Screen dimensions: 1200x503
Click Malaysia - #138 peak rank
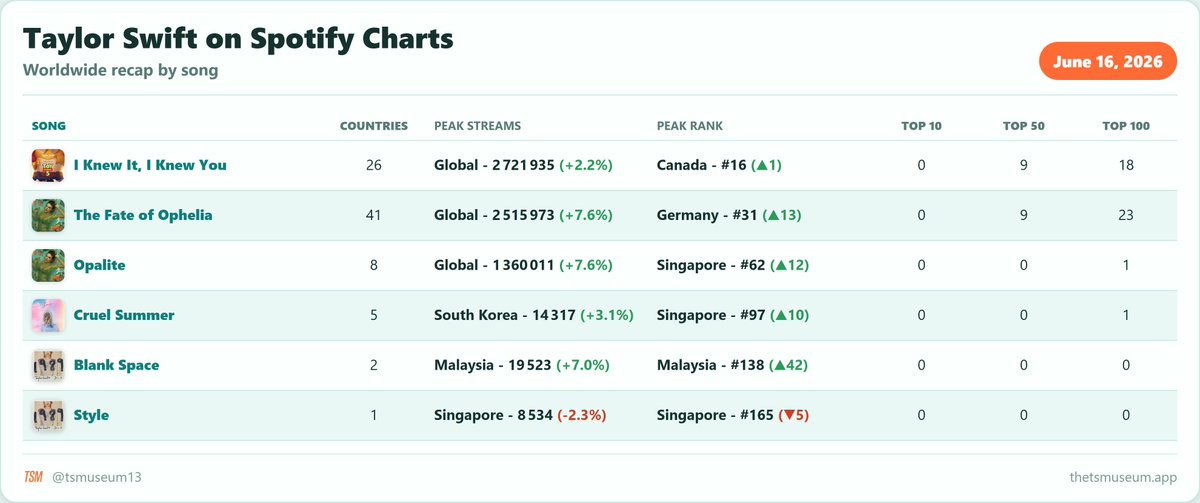point(732,365)
